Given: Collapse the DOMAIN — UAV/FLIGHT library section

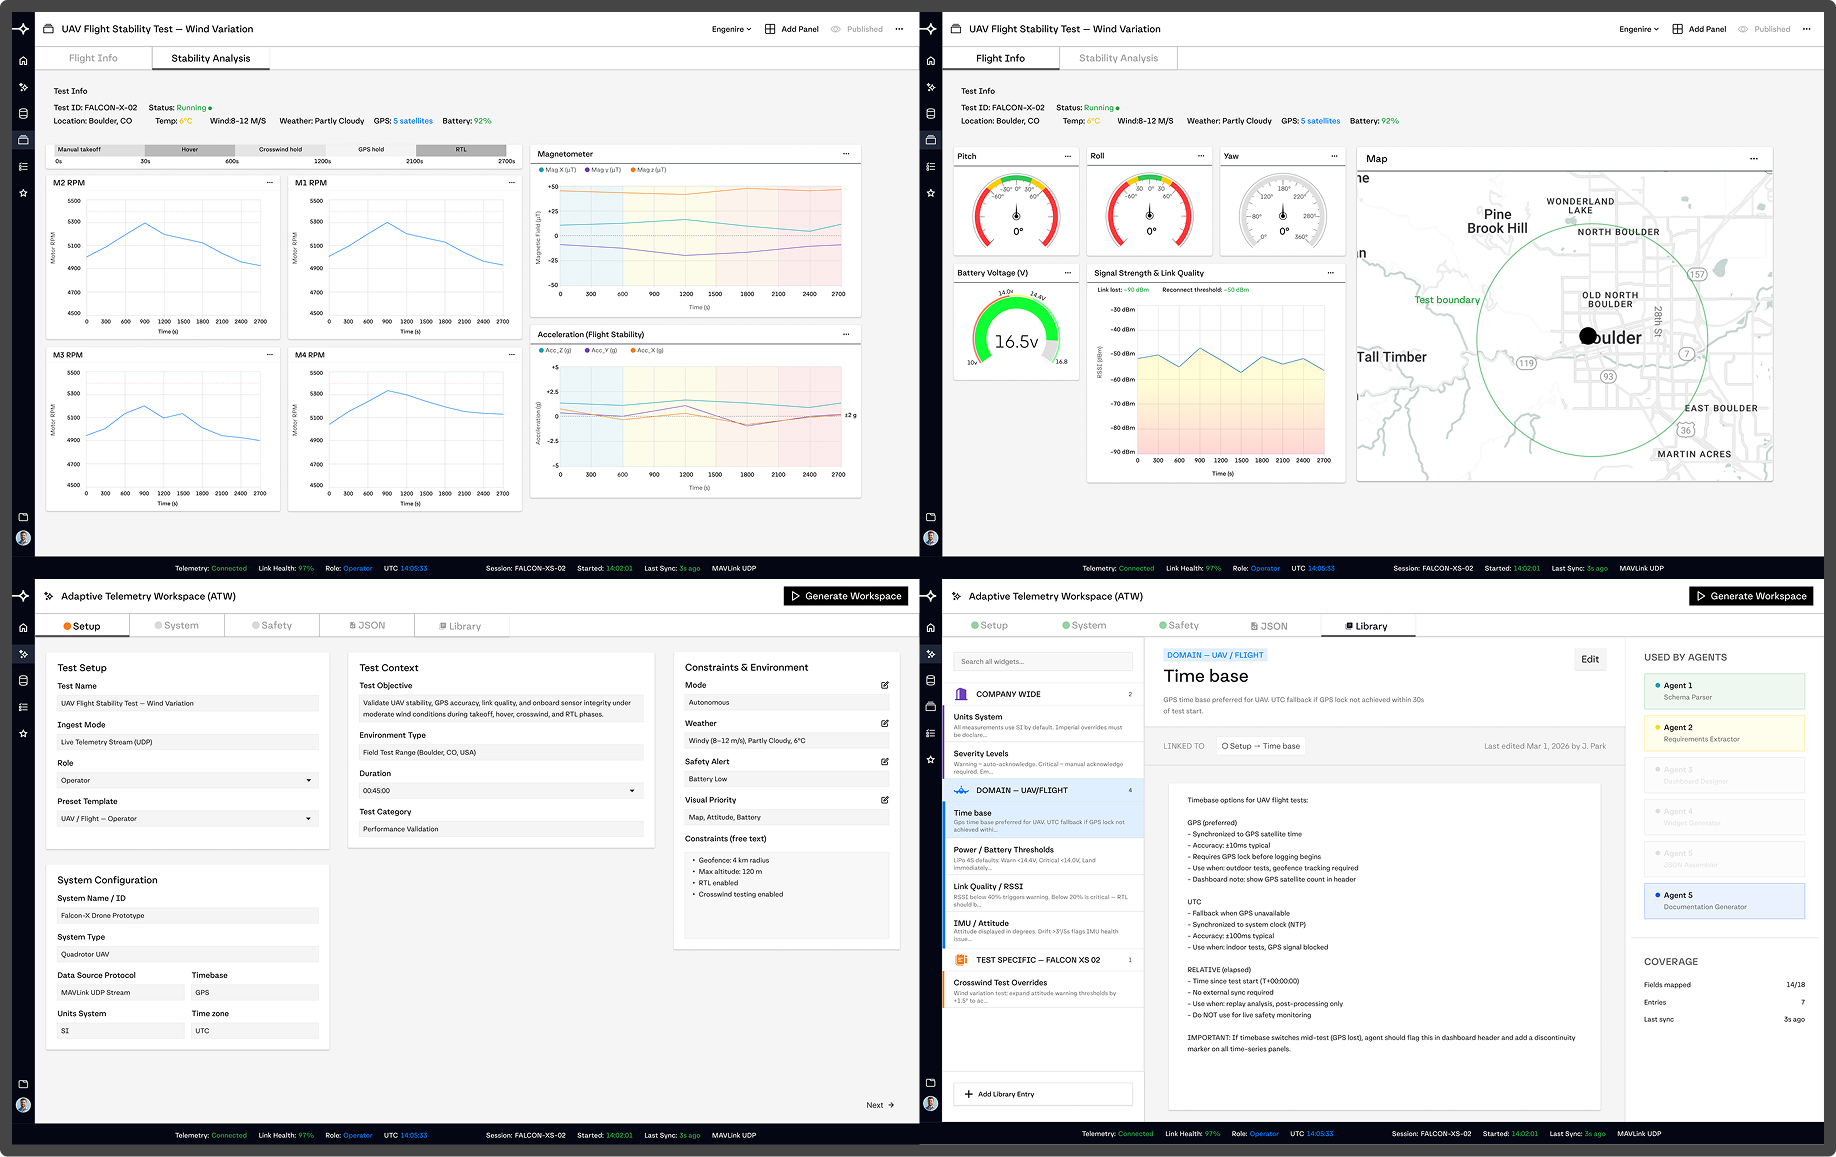Looking at the screenshot, I should [x=1043, y=791].
